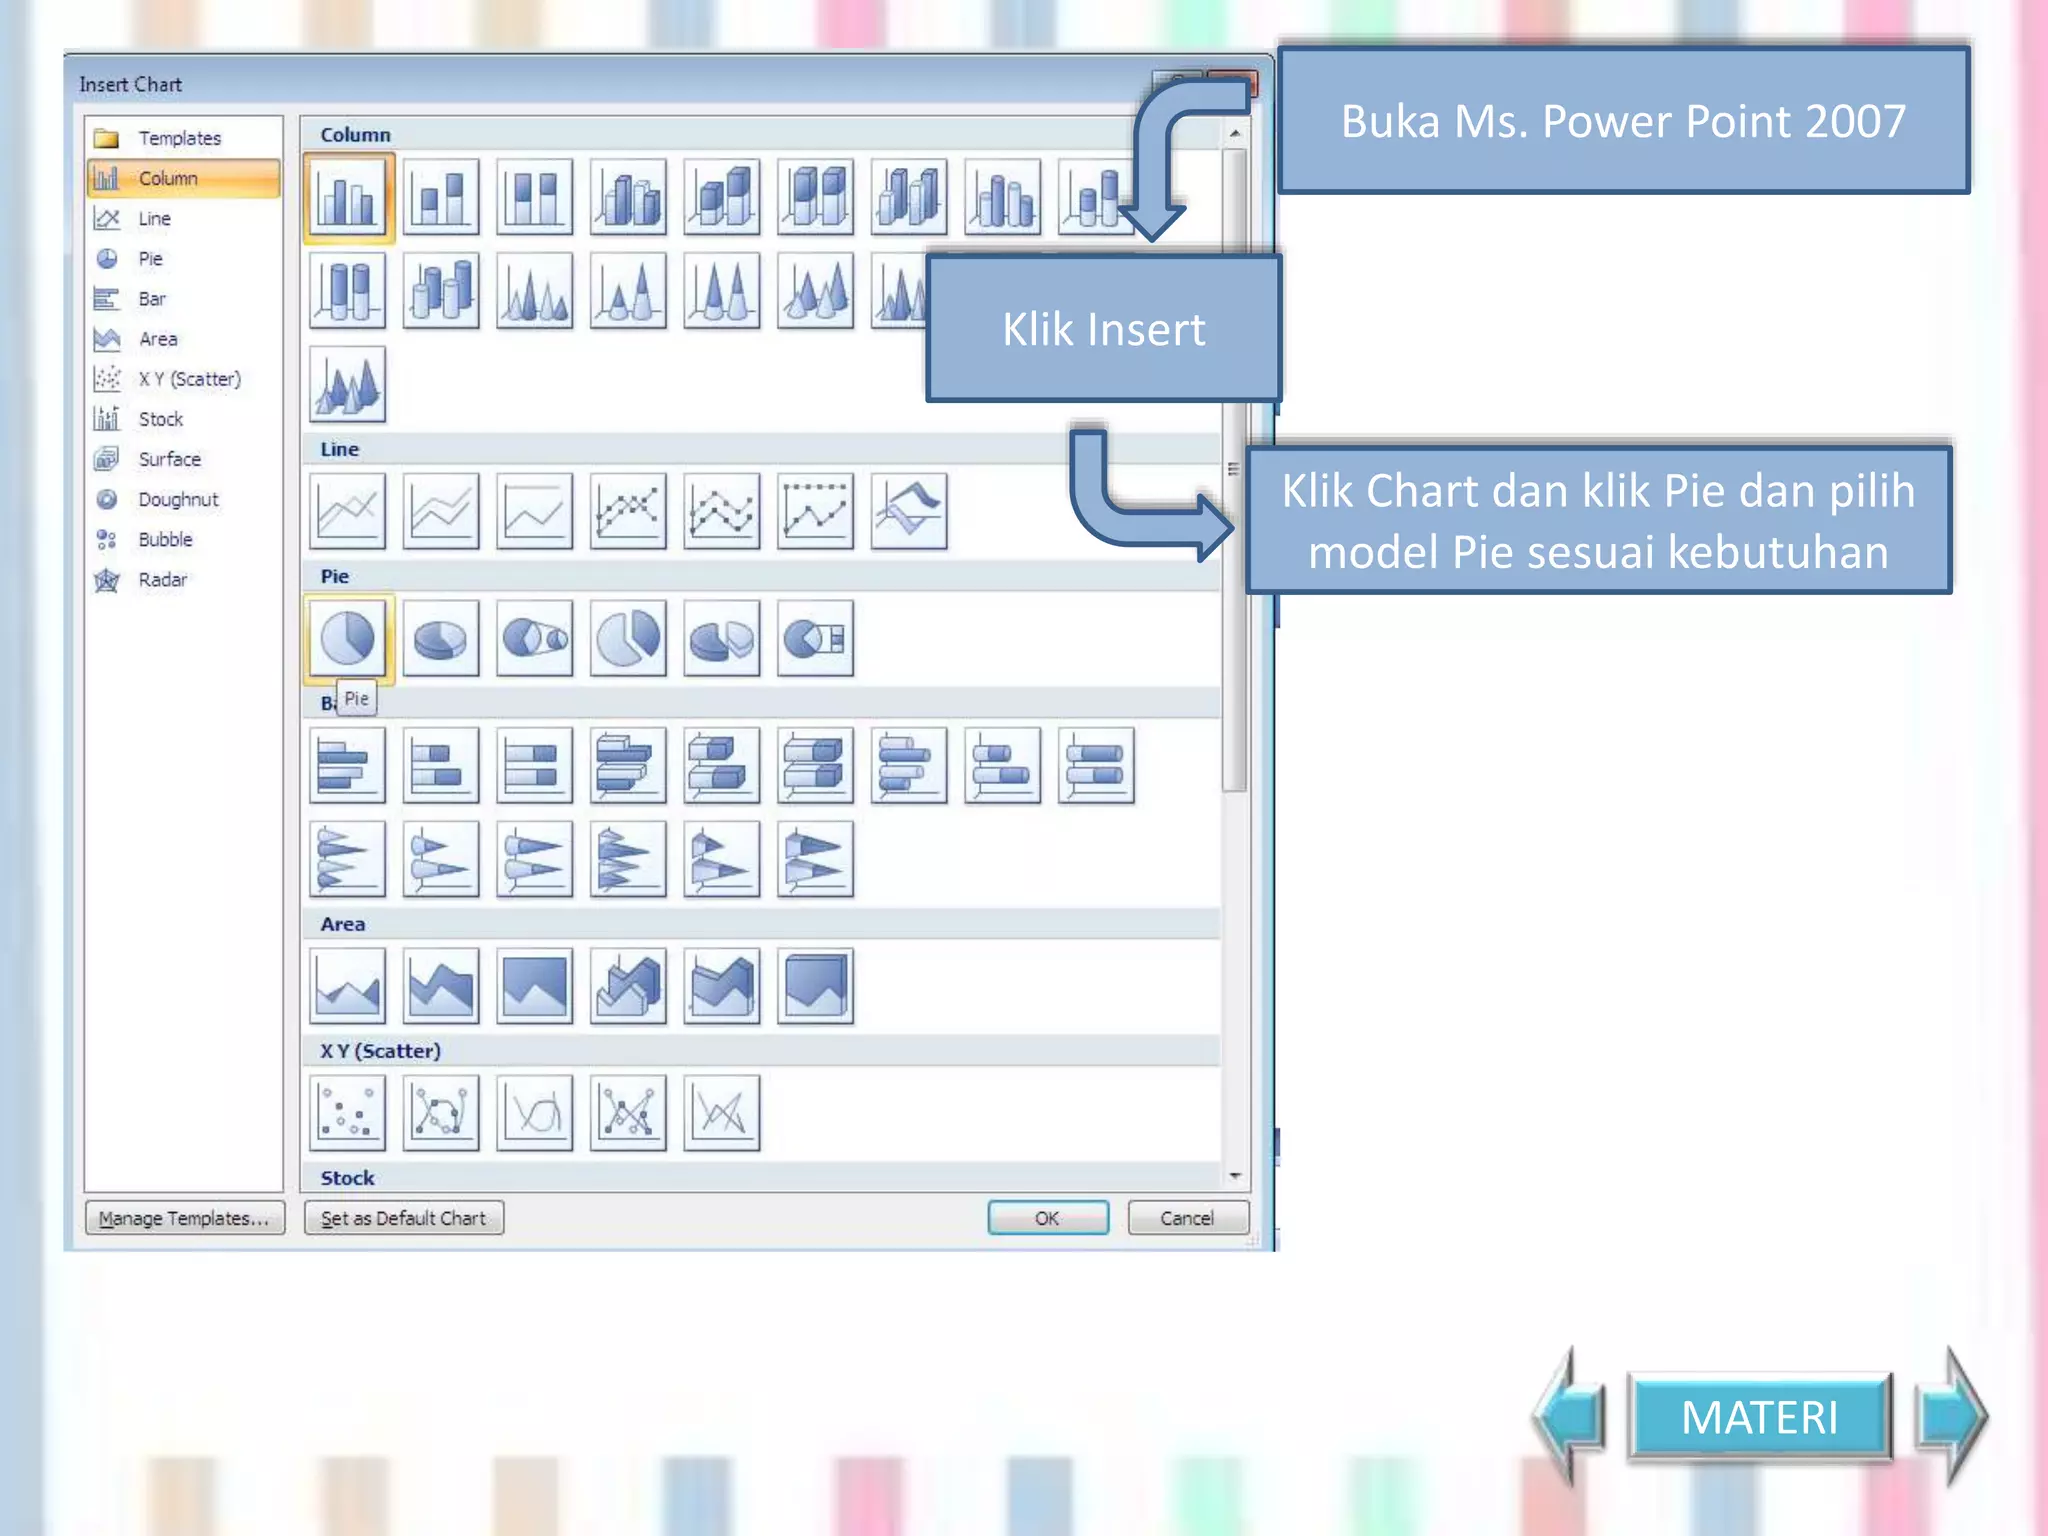This screenshot has height=1536, width=2048.
Task: Select the Pie of Pie chart
Action: 535,639
